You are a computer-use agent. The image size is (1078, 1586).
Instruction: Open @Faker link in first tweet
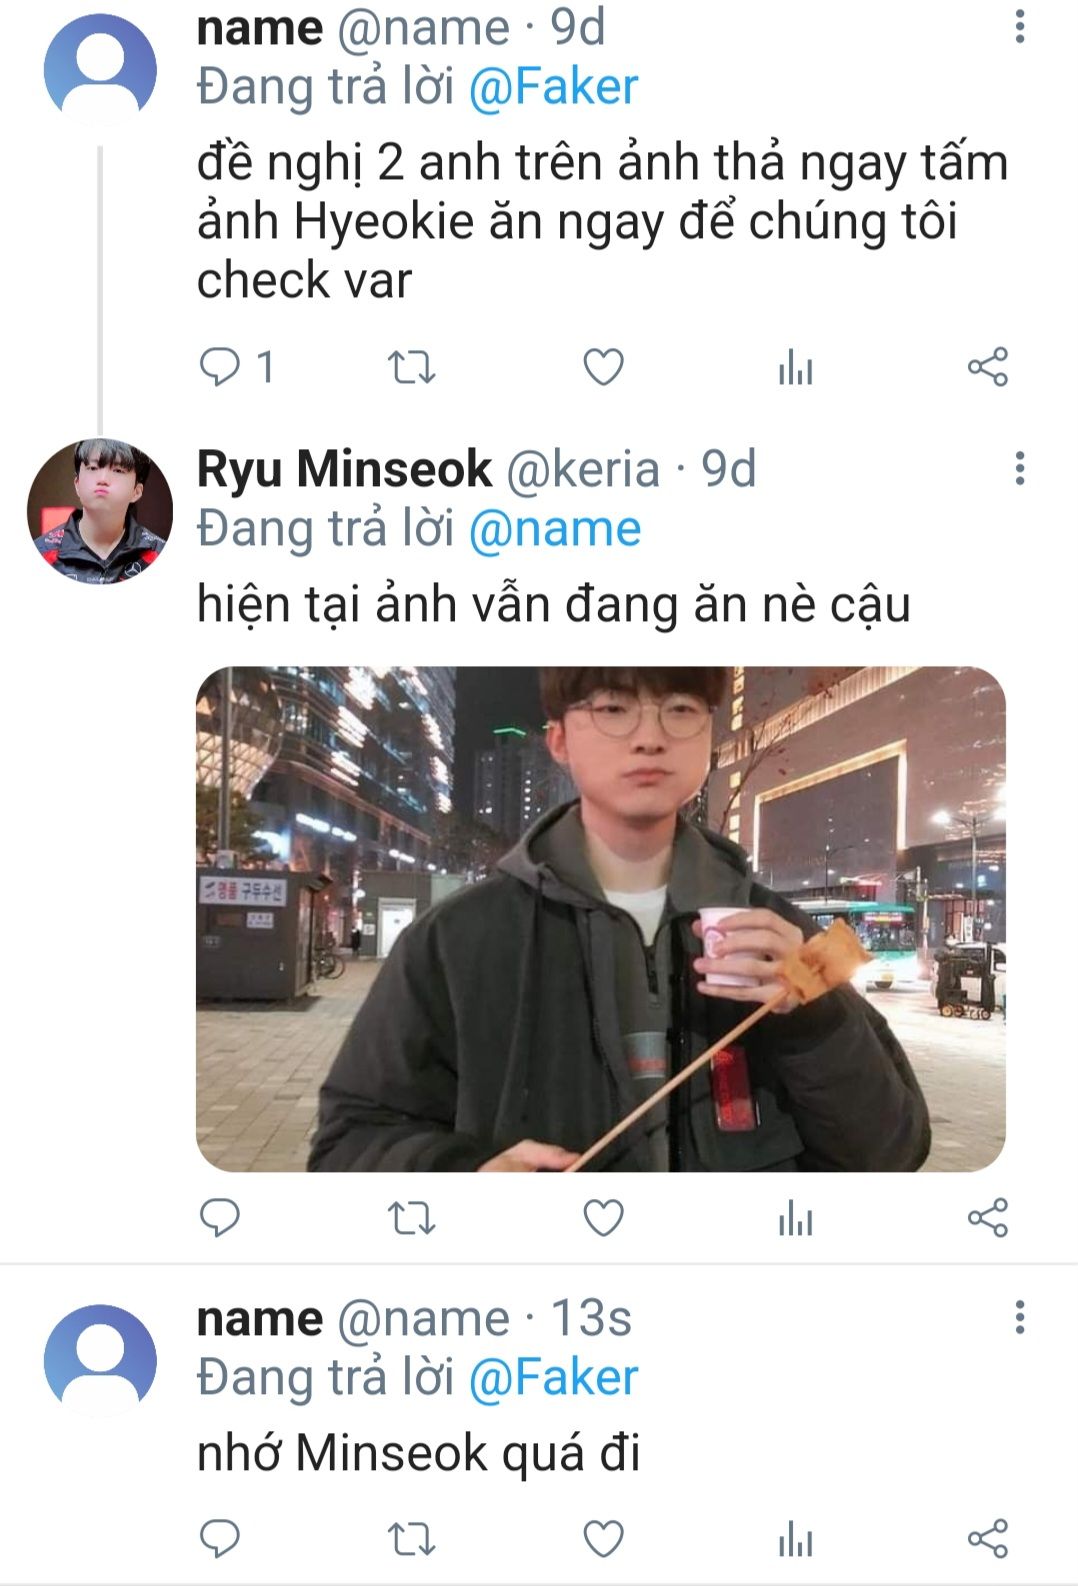(x=553, y=86)
